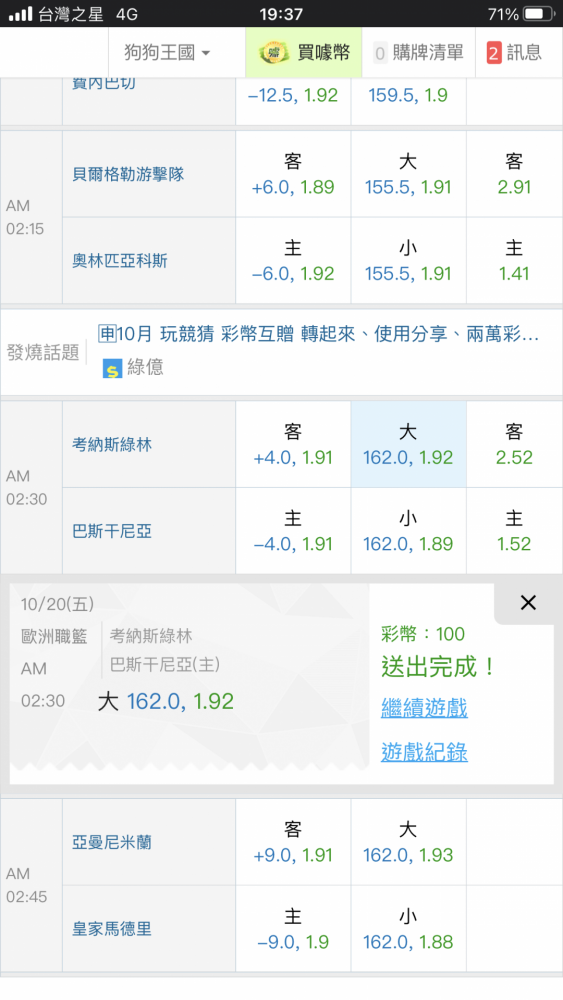Open the 訊息 messages tab
Image resolution: width=563 pixels, height=1000 pixels.
pos(515,52)
